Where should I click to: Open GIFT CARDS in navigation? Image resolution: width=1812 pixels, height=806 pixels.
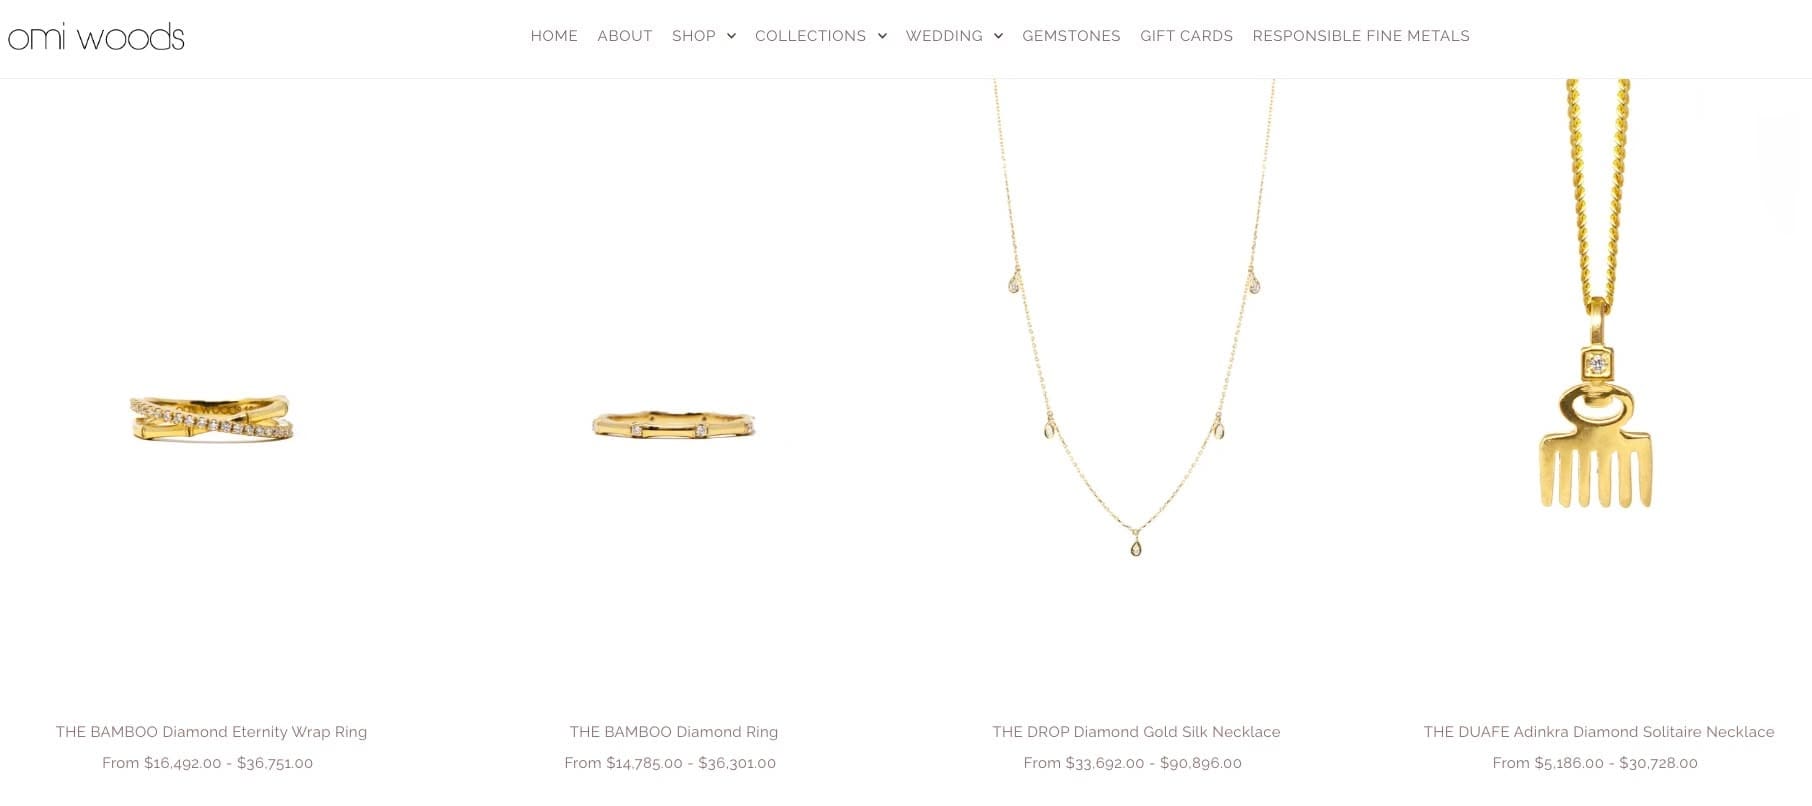pyautogui.click(x=1186, y=36)
